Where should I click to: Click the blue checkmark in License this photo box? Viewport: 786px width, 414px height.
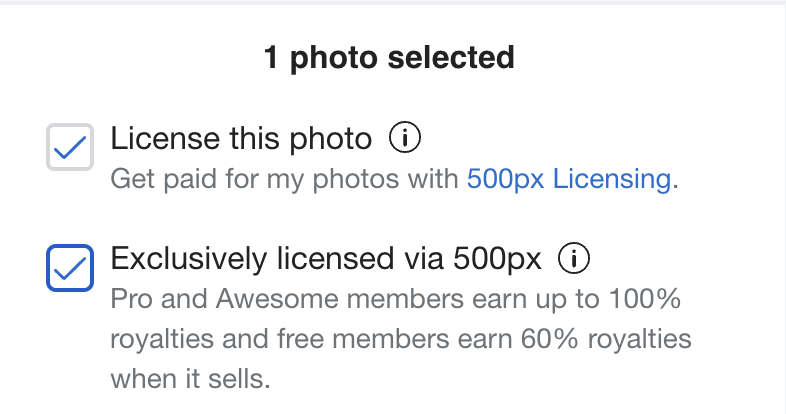[x=70, y=147]
